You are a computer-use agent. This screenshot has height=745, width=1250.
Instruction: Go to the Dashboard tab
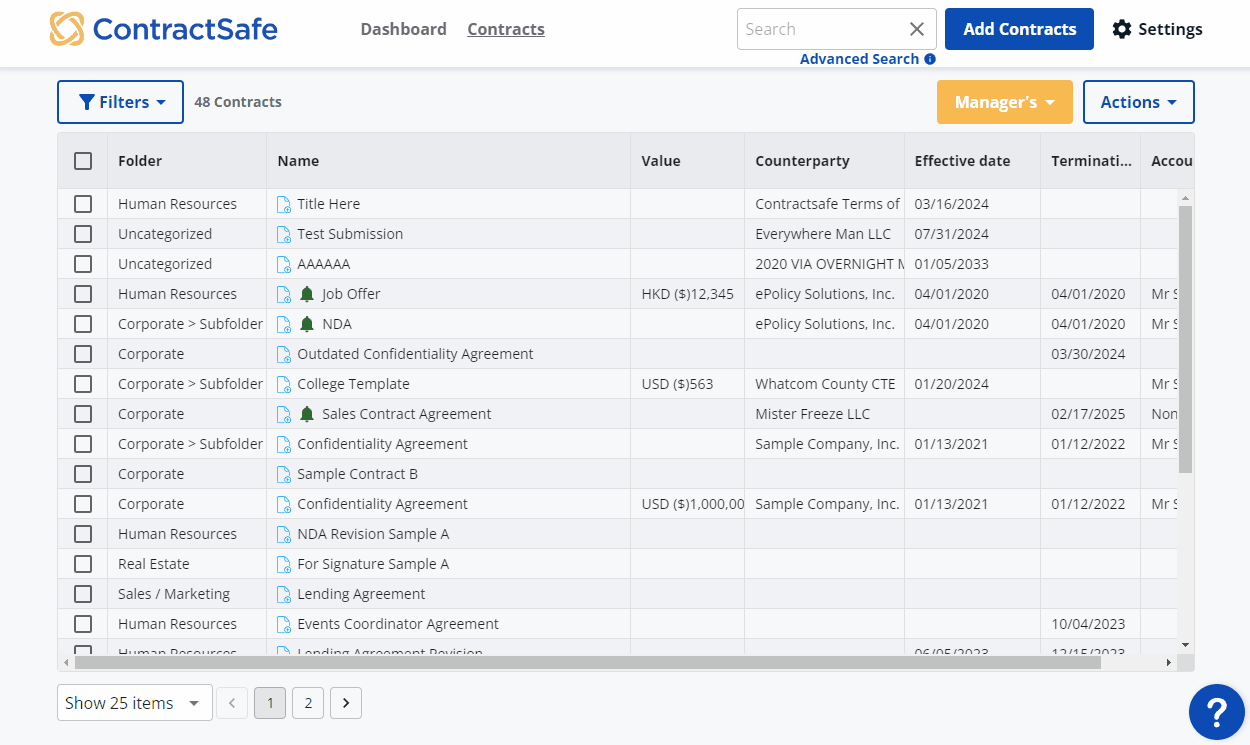[x=403, y=29]
